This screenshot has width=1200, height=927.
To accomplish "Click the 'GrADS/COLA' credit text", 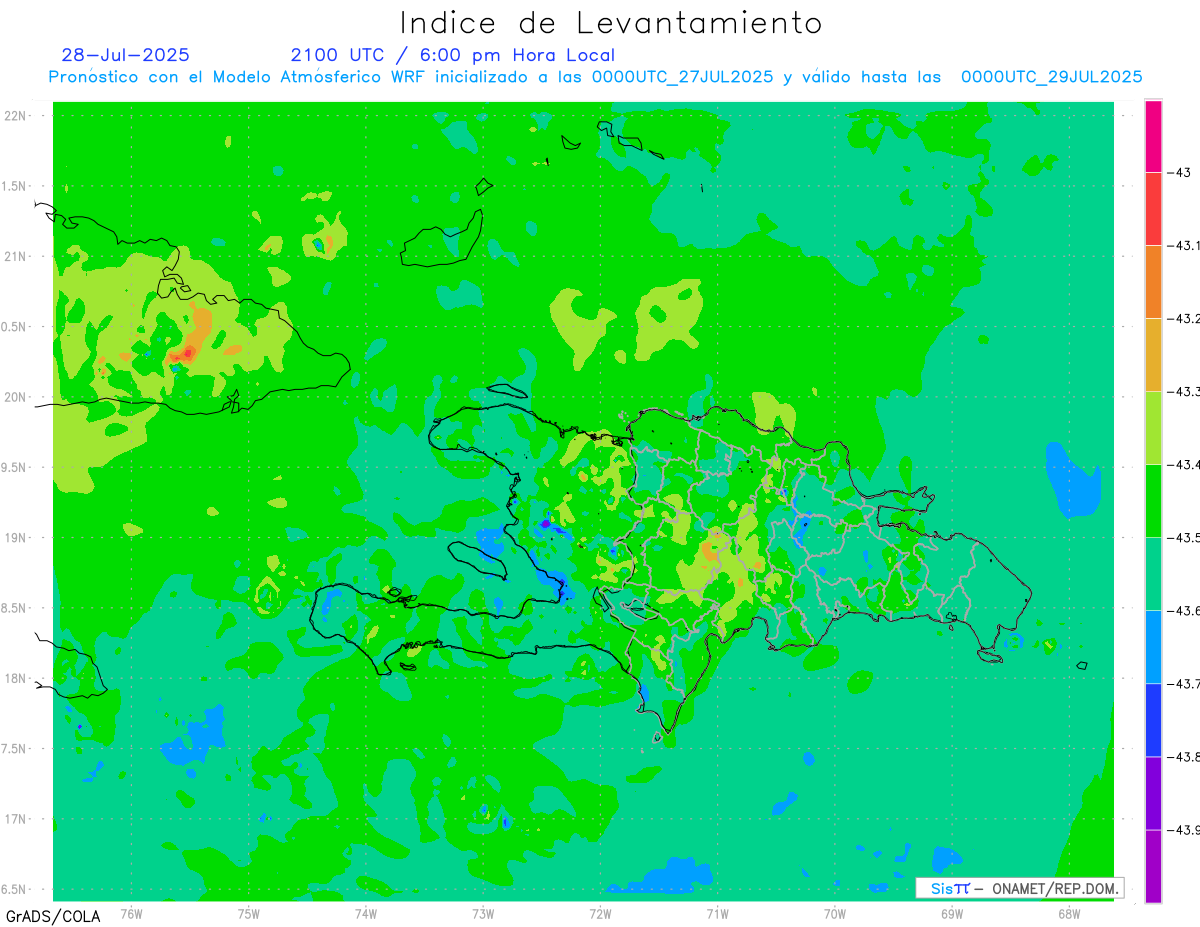I will tap(53, 915).
